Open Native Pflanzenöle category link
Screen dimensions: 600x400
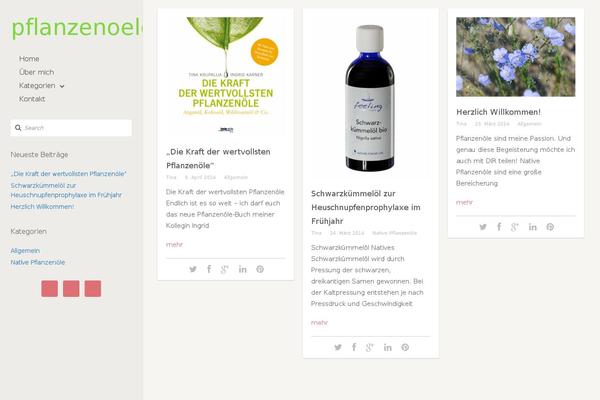click(x=38, y=262)
